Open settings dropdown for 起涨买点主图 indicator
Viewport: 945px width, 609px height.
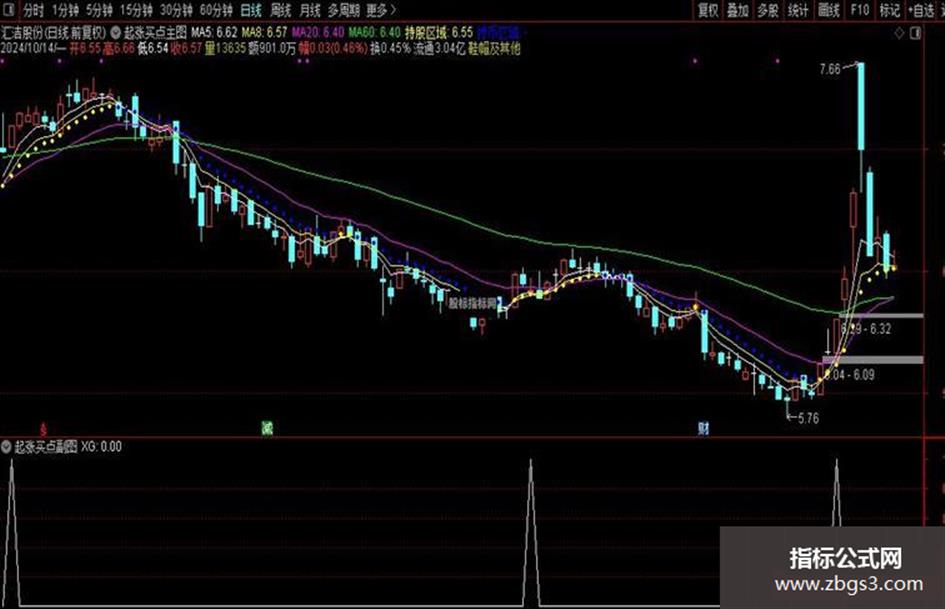(x=116, y=32)
